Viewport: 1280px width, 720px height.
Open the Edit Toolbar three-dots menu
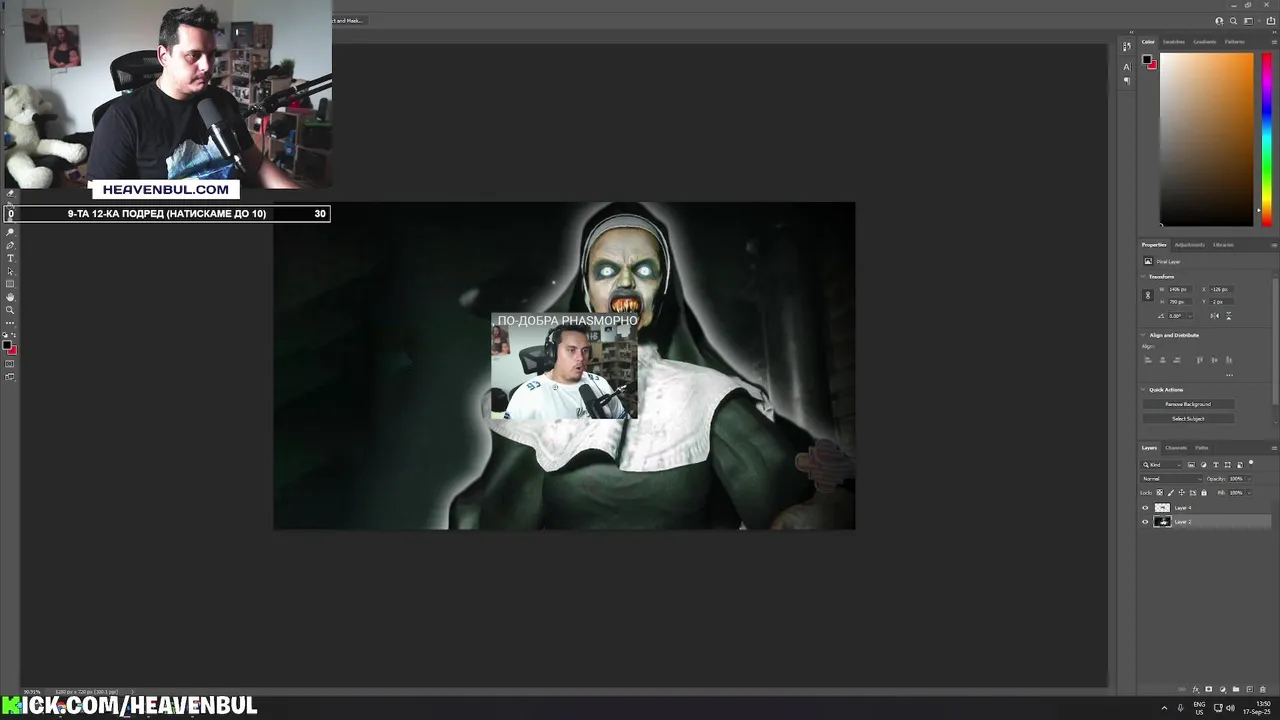(x=10, y=323)
